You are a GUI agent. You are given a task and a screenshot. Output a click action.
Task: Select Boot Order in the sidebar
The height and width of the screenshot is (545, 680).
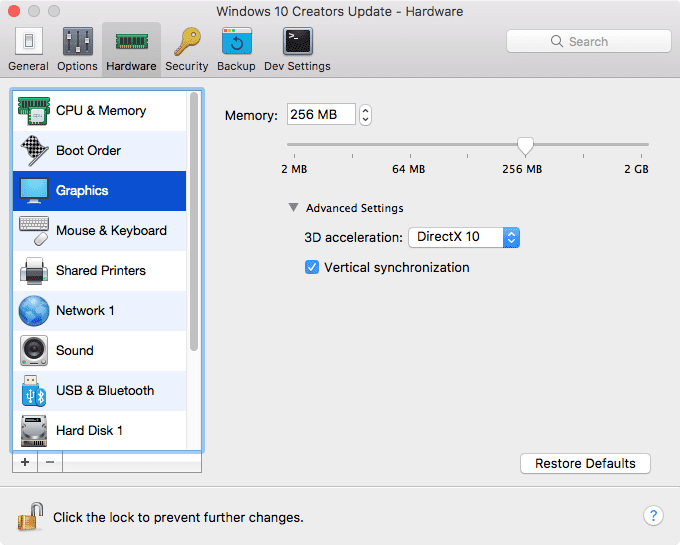tap(100, 150)
